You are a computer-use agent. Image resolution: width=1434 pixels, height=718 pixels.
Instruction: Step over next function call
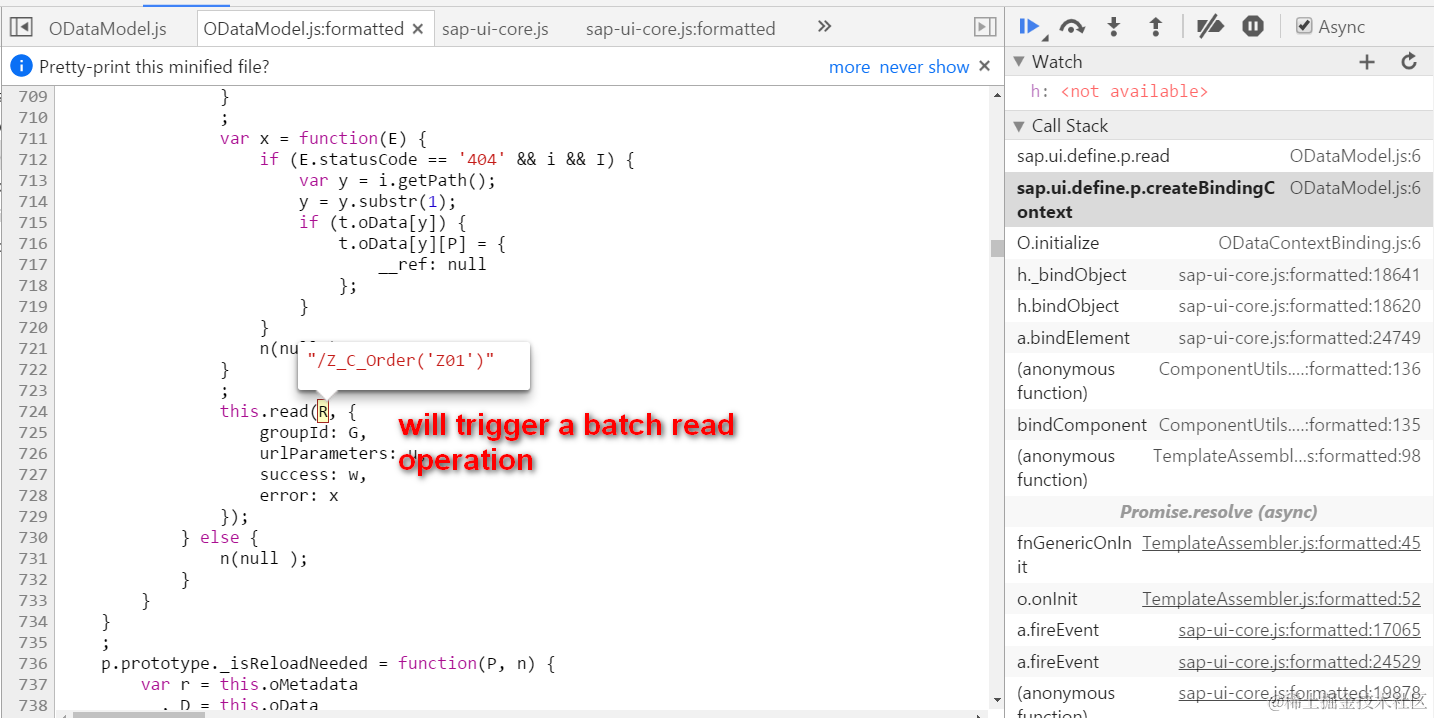pyautogui.click(x=1072, y=27)
